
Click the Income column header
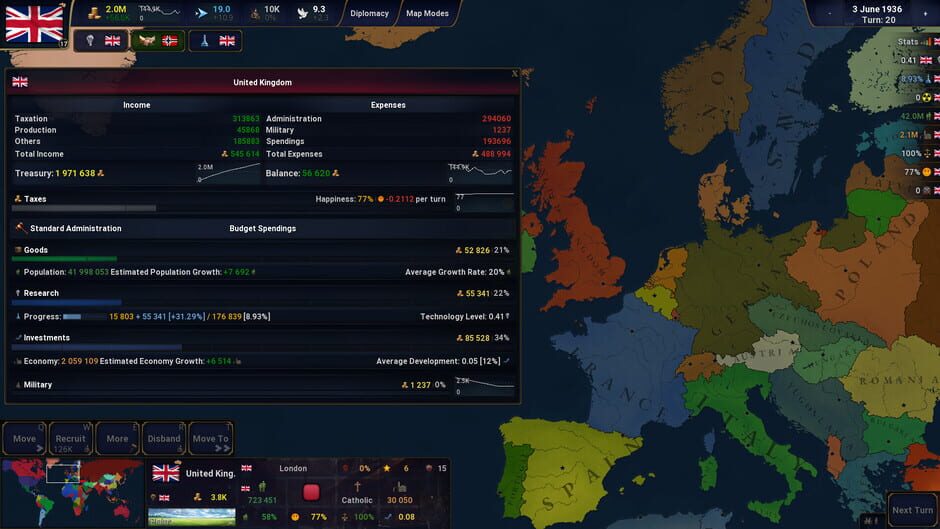(137, 105)
